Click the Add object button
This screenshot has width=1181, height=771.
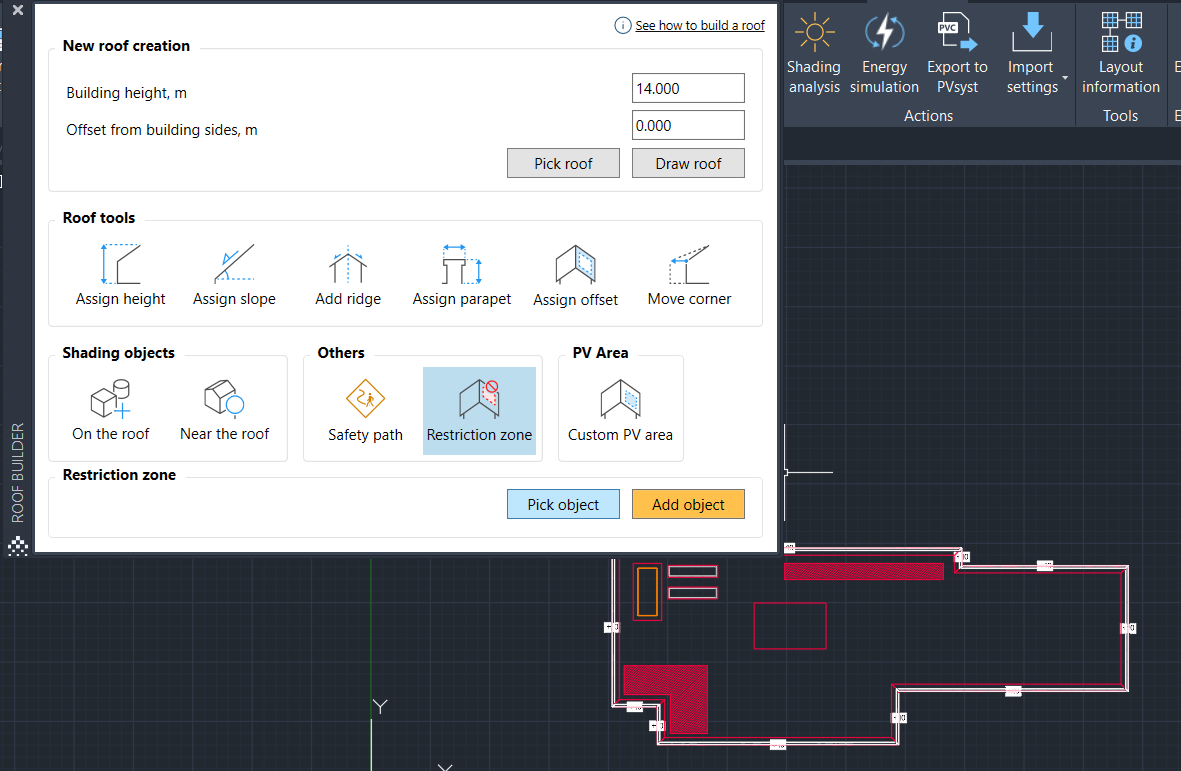pos(688,504)
